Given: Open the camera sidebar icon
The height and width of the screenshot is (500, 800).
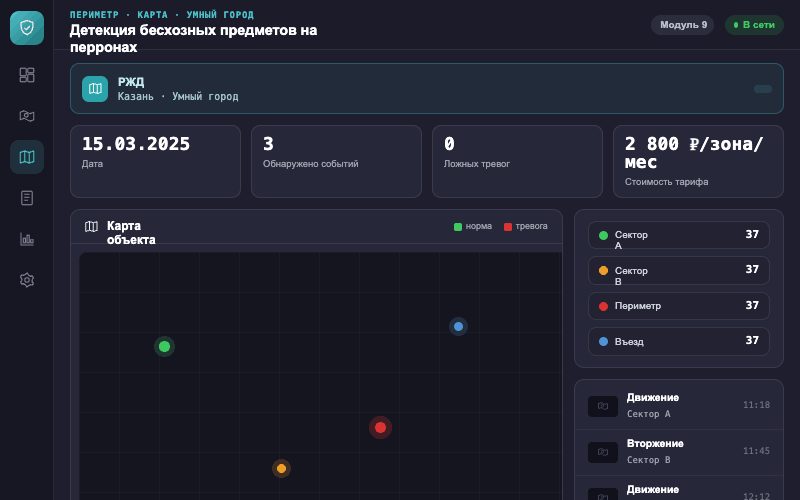Looking at the screenshot, I should [x=27, y=116].
